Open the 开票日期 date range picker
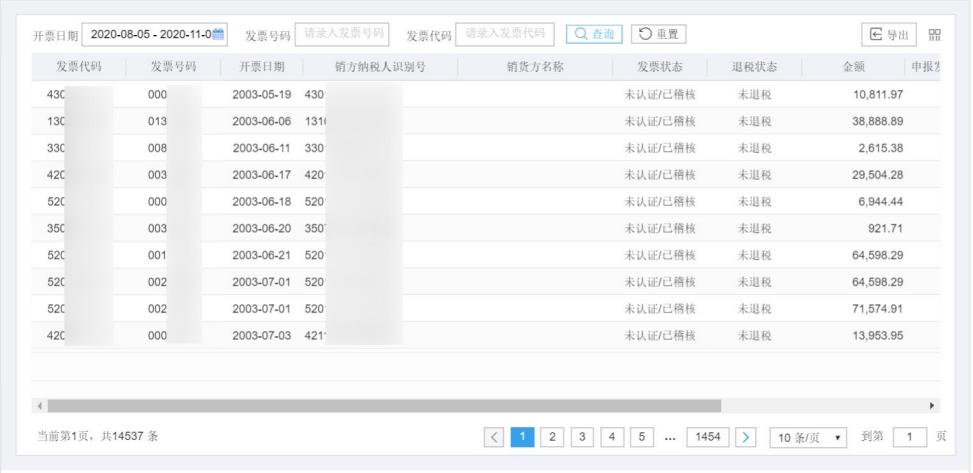The width and height of the screenshot is (973, 473). 148,35
